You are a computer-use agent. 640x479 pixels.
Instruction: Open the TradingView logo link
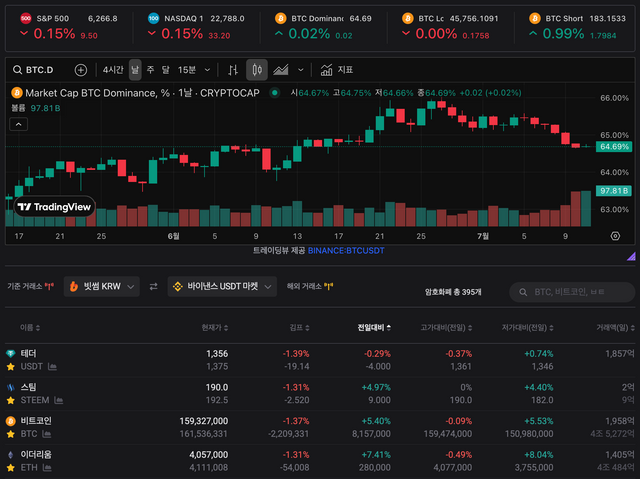[x=54, y=207]
